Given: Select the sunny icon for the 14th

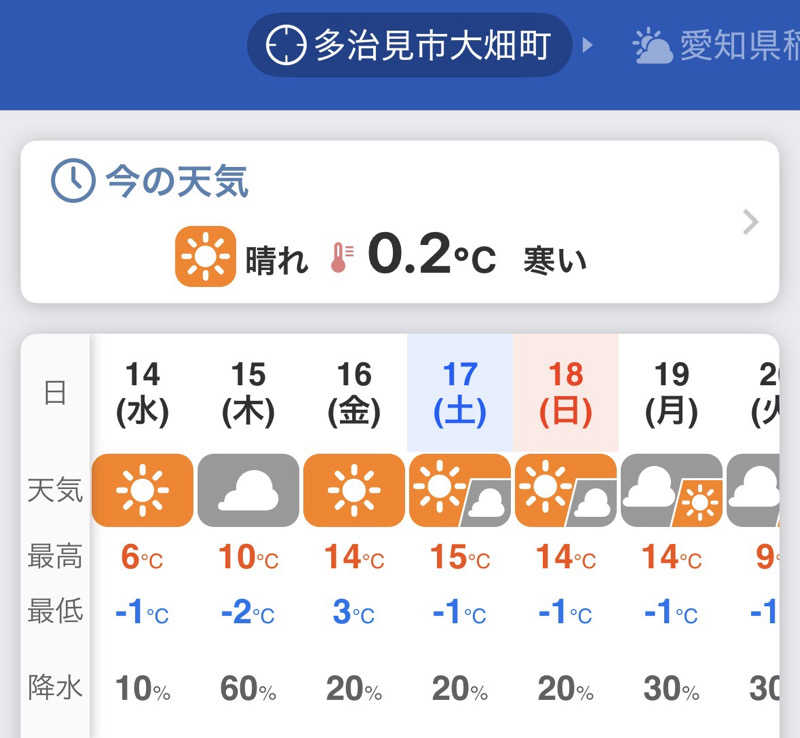Looking at the screenshot, I should 142,490.
